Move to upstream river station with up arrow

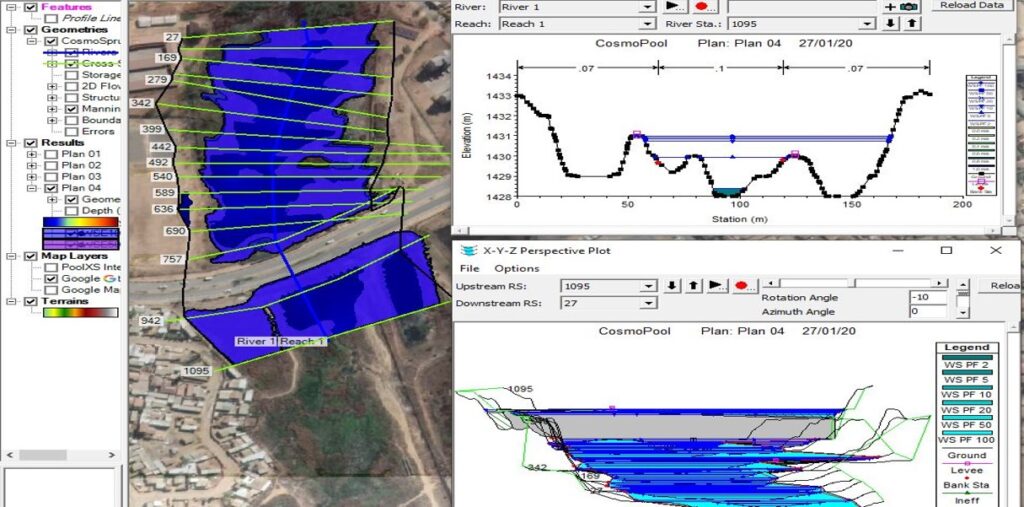911,23
